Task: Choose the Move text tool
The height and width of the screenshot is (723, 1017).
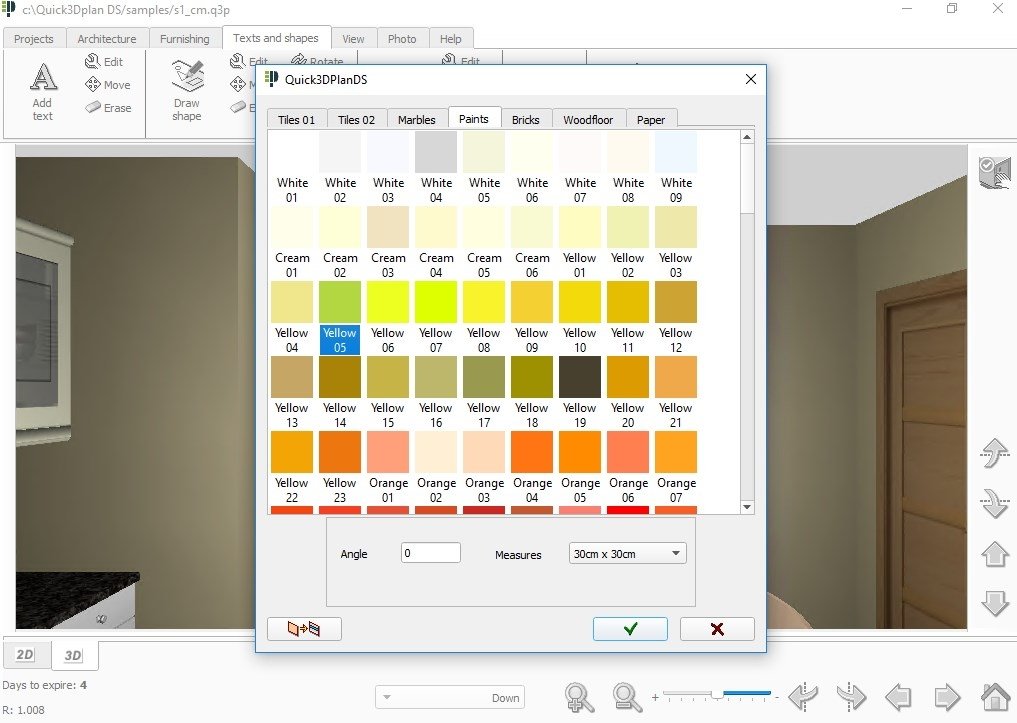Action: [x=108, y=85]
